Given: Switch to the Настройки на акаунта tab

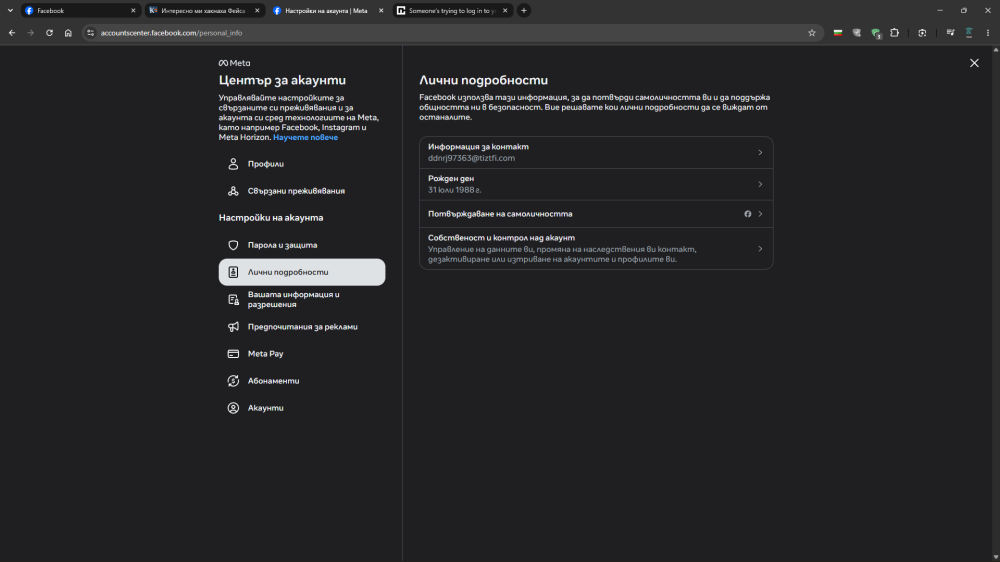Looking at the screenshot, I should tap(327, 11).
